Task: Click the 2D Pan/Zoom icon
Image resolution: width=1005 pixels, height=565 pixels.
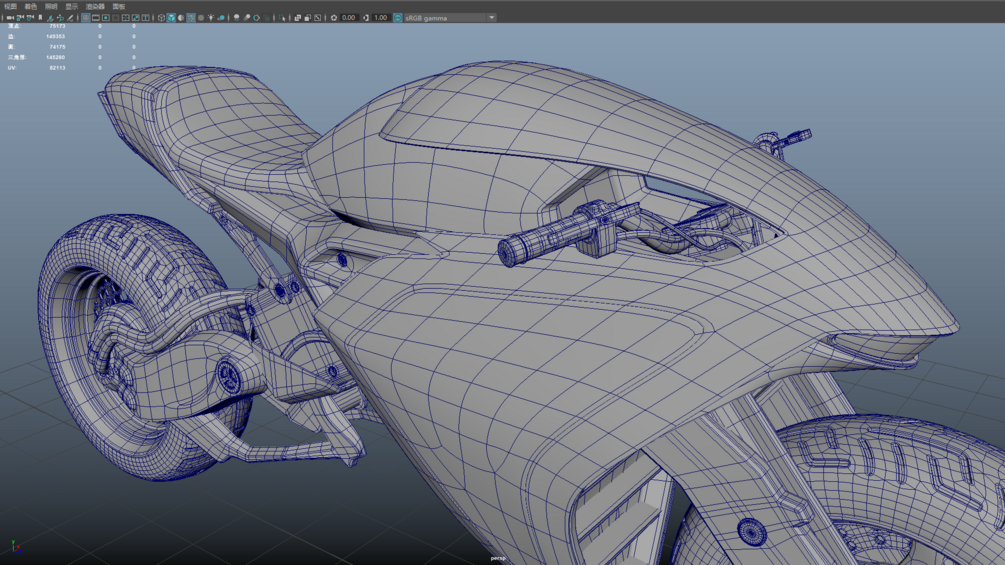Action: (x=61, y=18)
